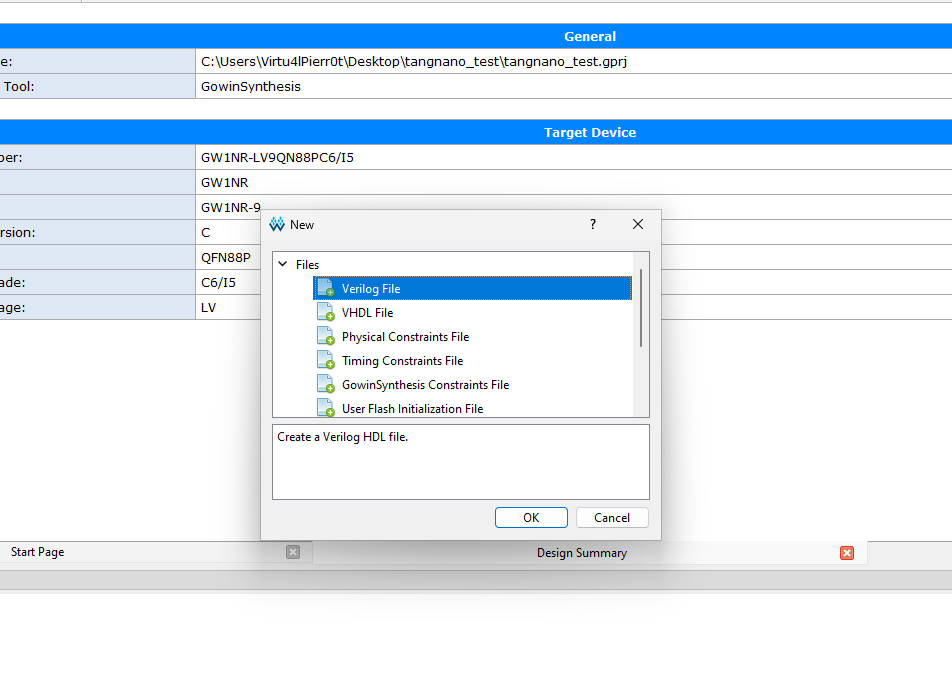Choose User Flash Initialization File entry
Viewport: 952px width, 700px height.
tap(412, 409)
